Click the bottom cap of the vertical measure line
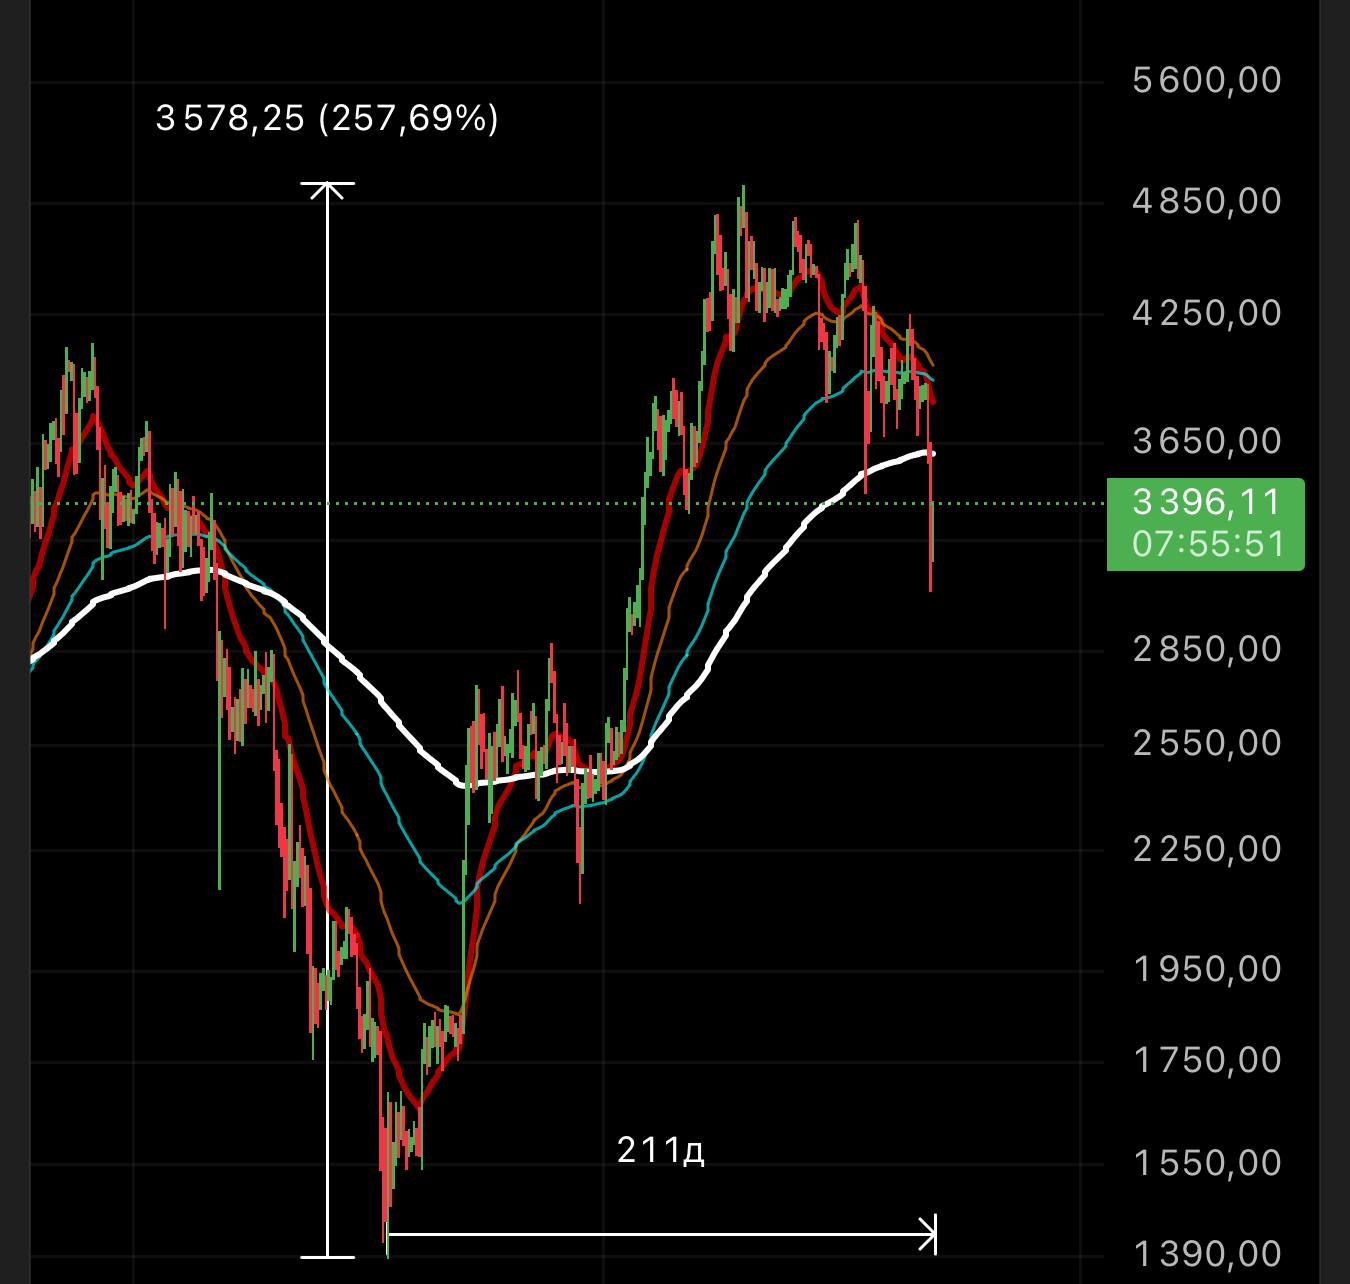Screen dimensions: 1350x1284 (x=327, y=1256)
